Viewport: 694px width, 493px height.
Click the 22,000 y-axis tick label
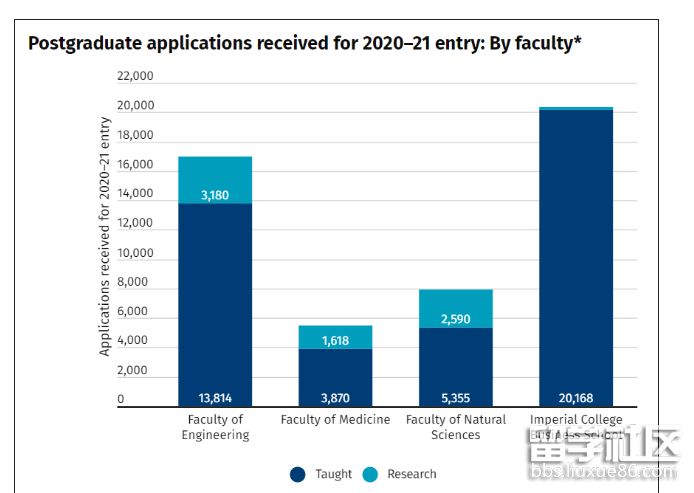(x=135, y=77)
